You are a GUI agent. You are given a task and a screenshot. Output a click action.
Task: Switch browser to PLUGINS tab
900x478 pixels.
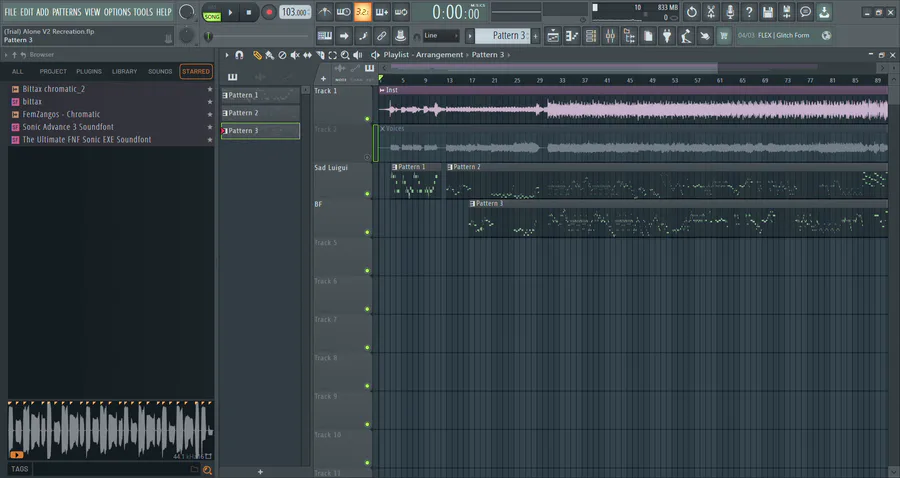pyautogui.click(x=89, y=72)
